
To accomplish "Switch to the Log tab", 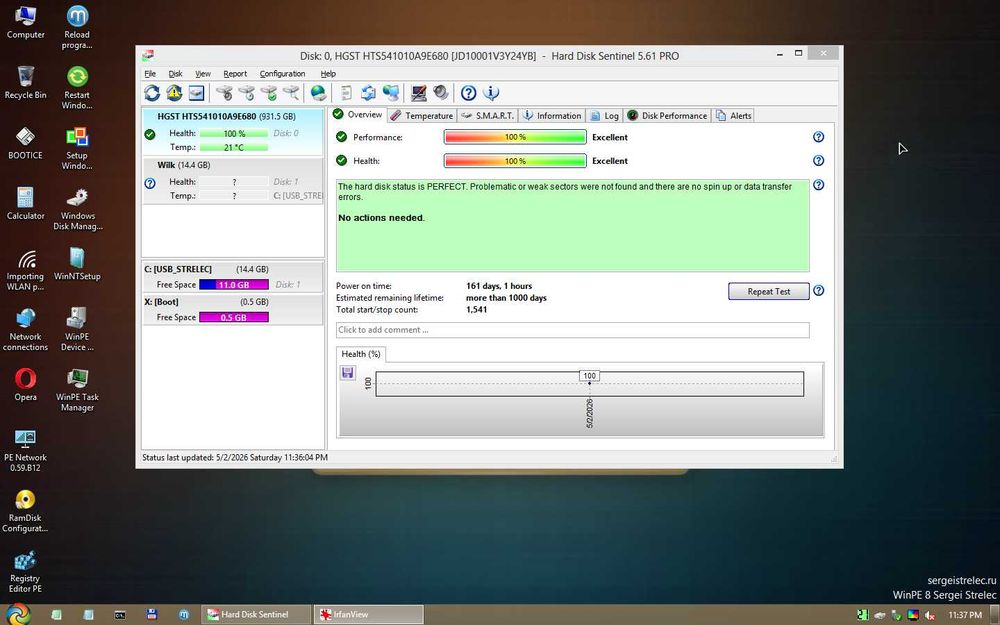I will [604, 115].
